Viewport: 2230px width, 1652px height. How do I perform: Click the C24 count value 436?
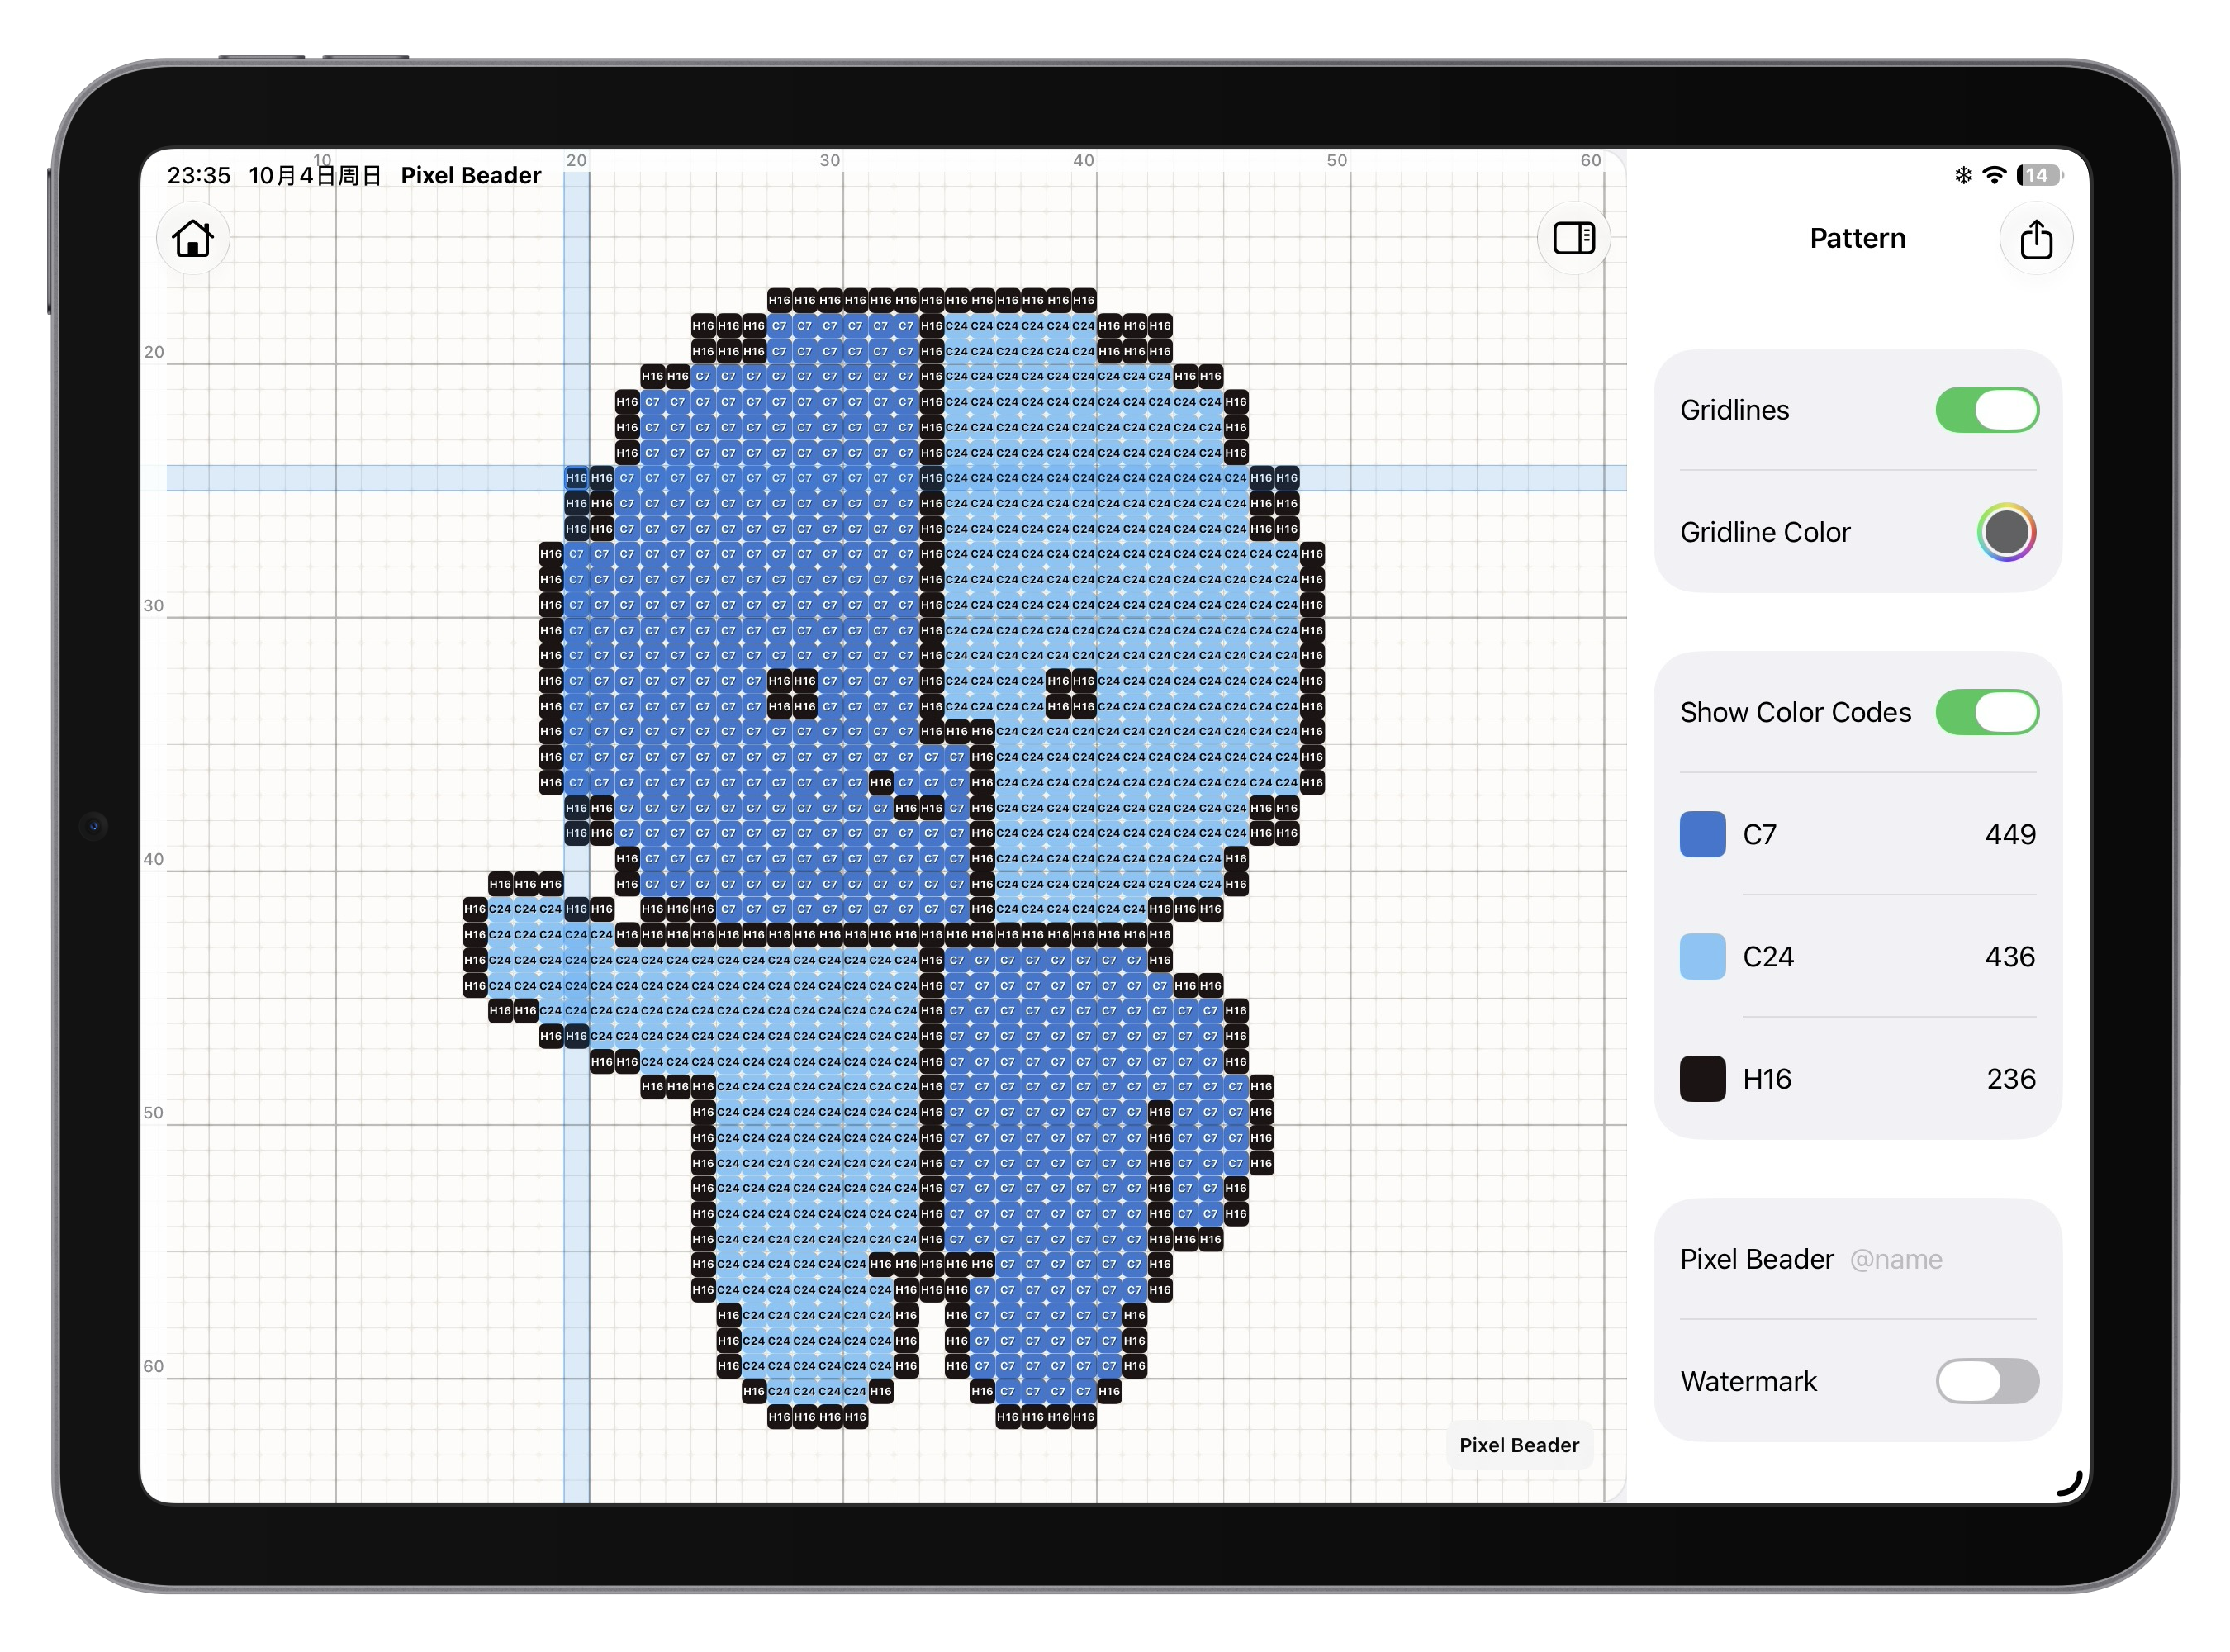(2009, 956)
